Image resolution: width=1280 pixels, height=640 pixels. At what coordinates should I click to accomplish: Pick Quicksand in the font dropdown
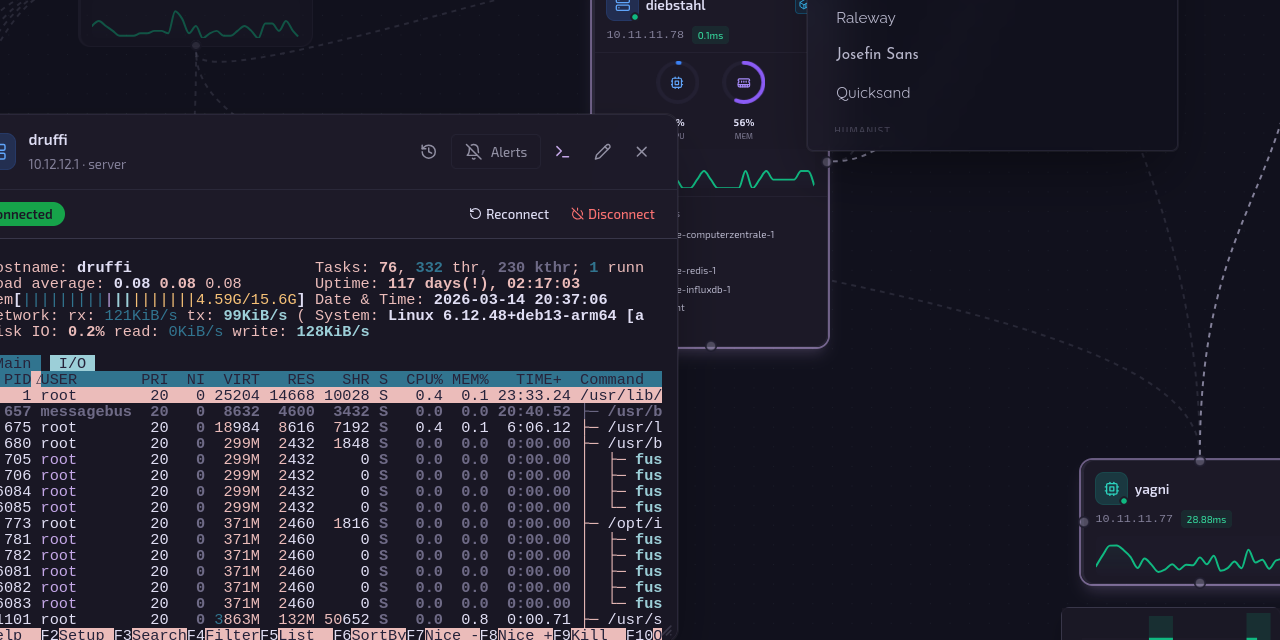click(873, 93)
